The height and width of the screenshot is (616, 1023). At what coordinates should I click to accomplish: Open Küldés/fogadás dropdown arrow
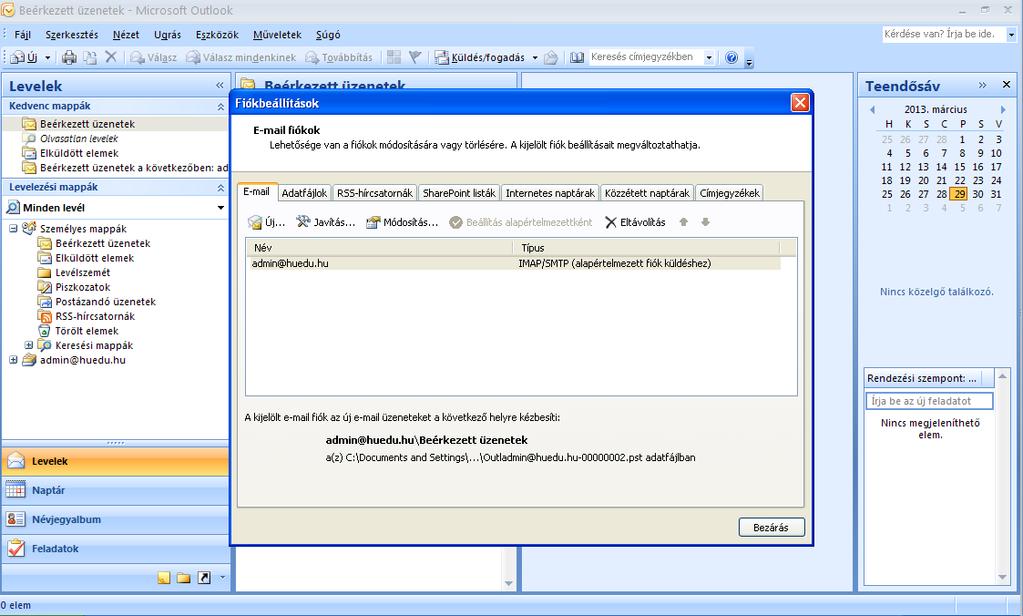pos(535,57)
